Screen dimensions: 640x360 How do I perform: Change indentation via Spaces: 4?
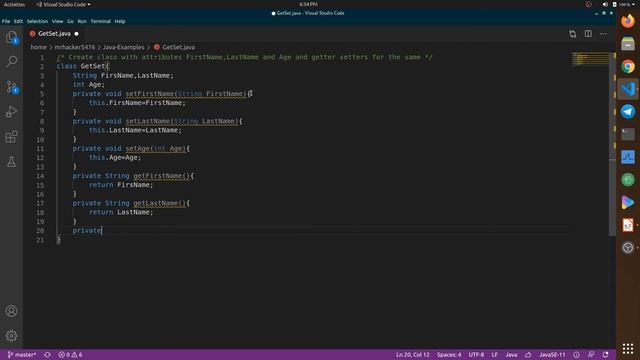click(x=449, y=355)
